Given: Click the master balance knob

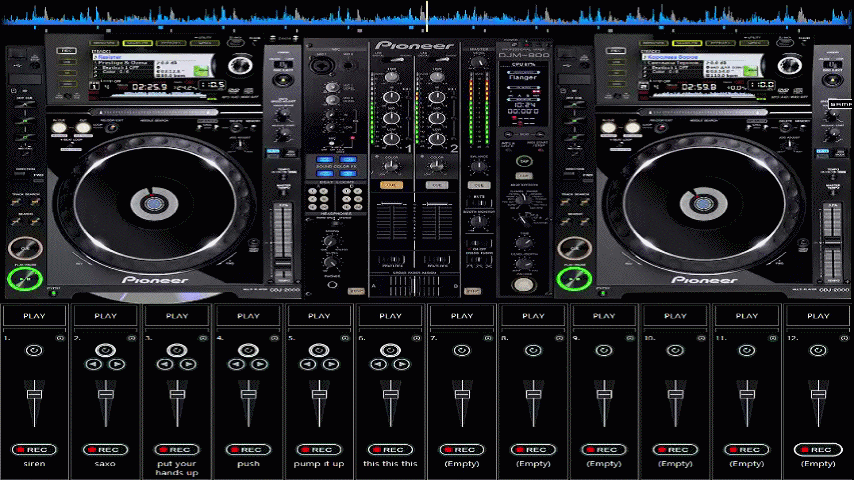Looking at the screenshot, I should 479,168.
